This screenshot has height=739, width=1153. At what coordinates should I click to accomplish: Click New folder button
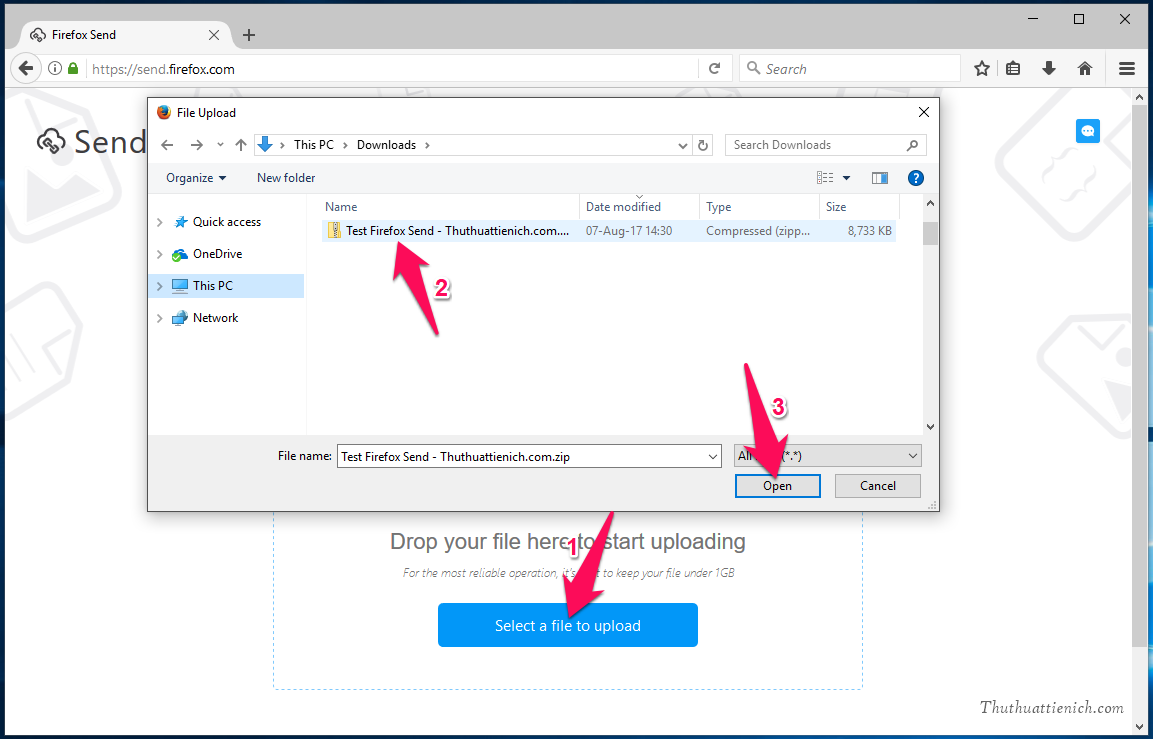click(286, 178)
